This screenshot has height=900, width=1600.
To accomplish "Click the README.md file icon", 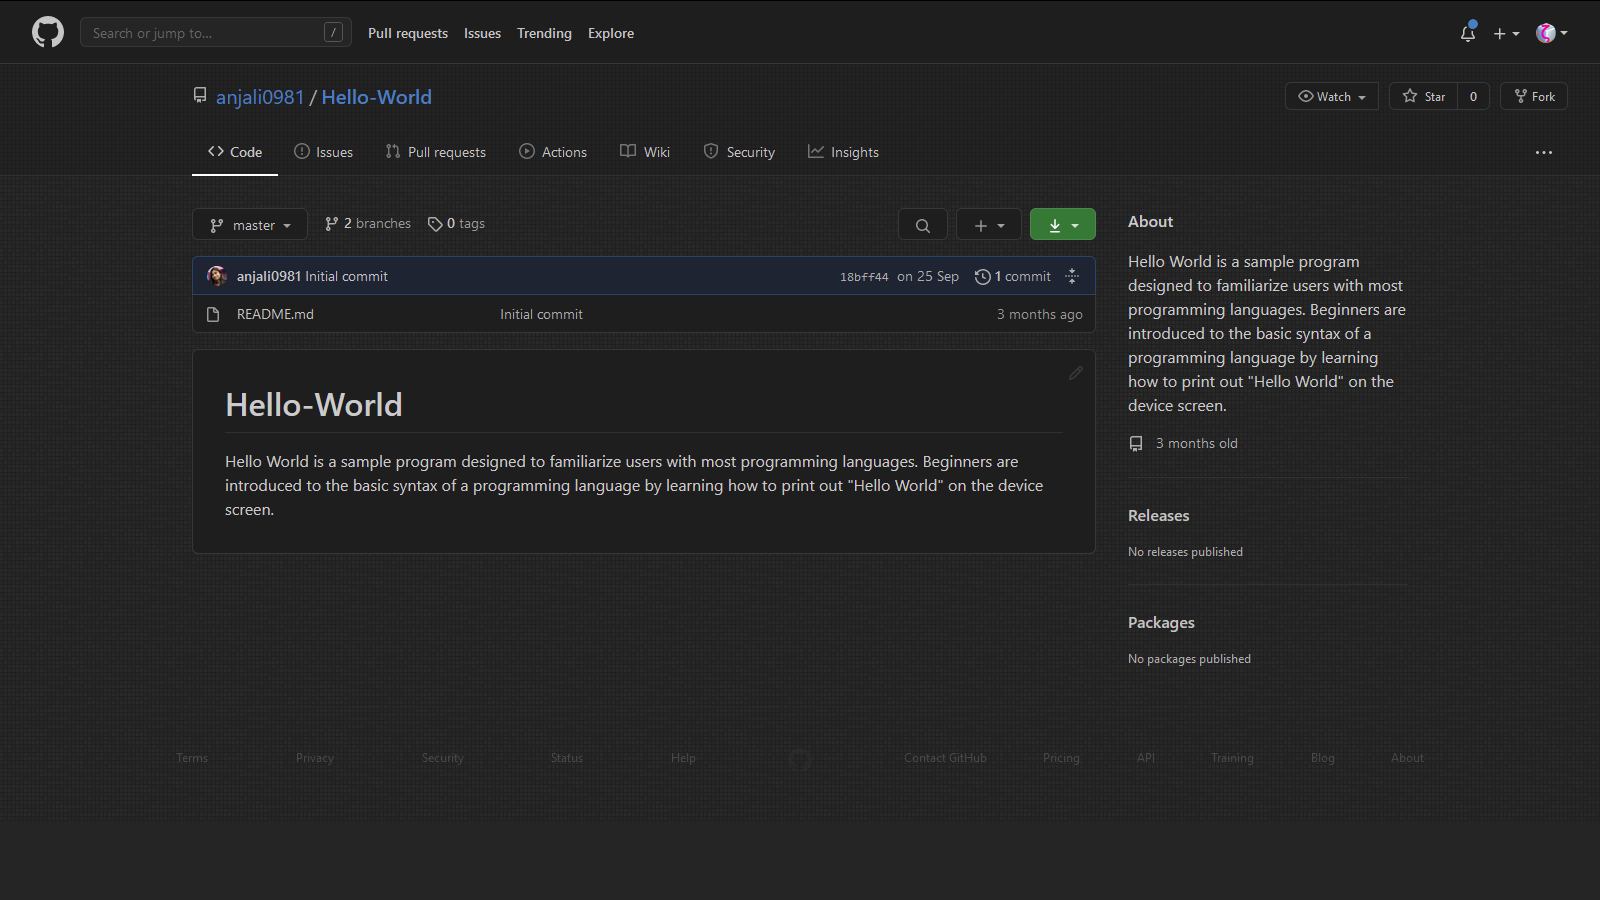I will tap(213, 314).
